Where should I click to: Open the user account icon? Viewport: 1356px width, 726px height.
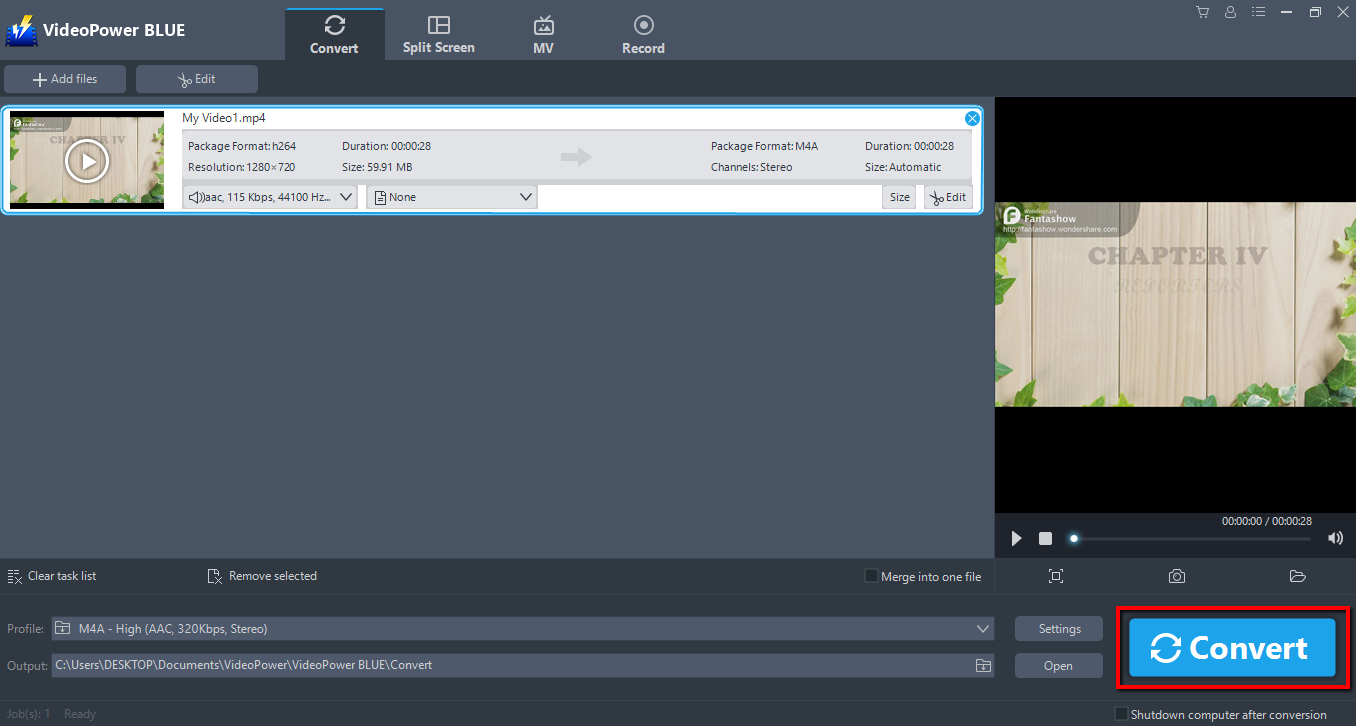[1230, 12]
